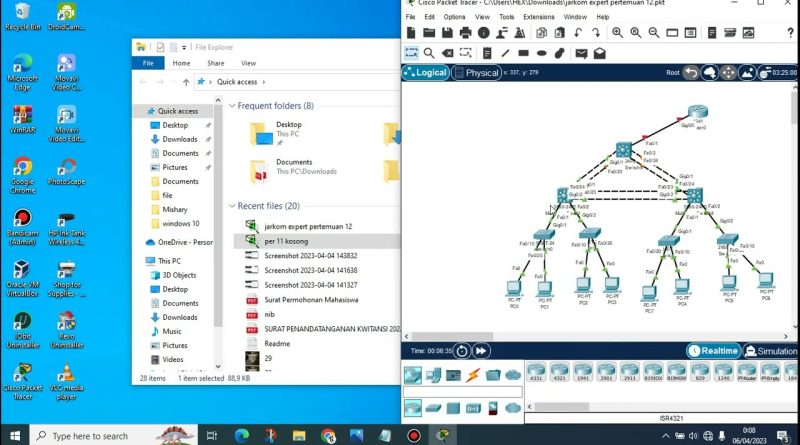This screenshot has width=800, height=445.
Task: Switch to Realtime mode
Action: tap(713, 351)
